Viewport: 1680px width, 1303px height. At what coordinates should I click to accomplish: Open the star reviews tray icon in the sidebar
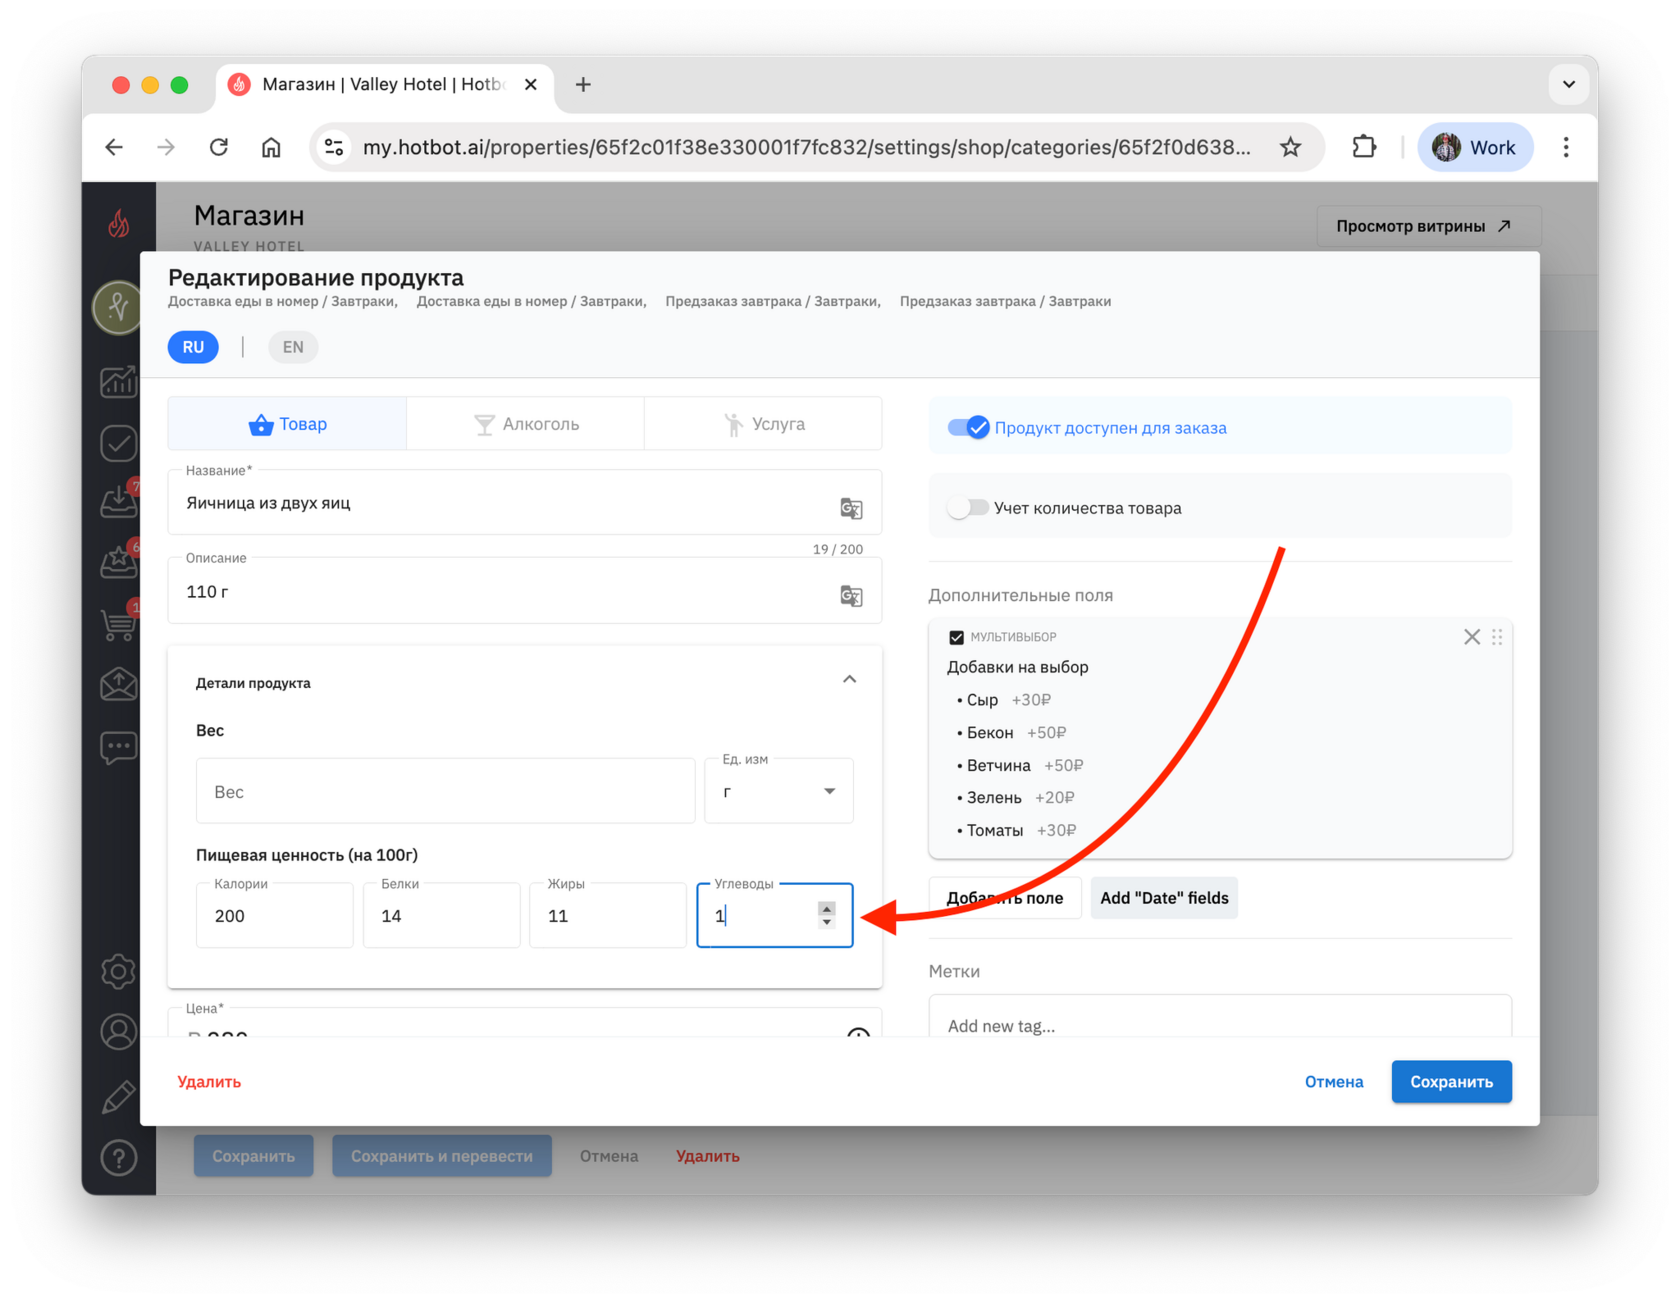pos(118,562)
